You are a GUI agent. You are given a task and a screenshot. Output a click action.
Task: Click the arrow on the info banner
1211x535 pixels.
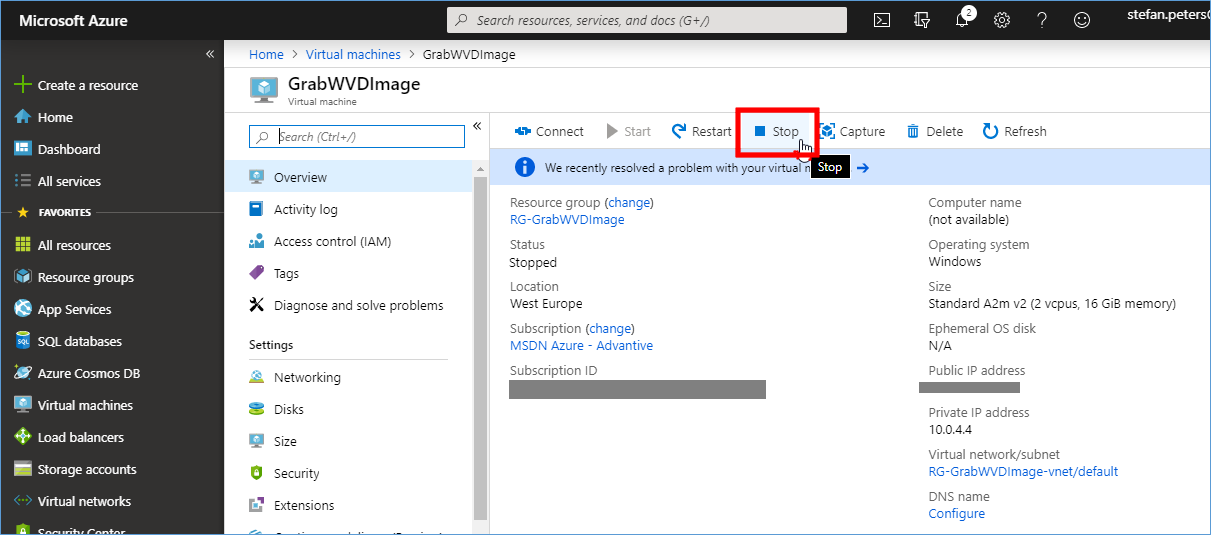click(x=863, y=168)
